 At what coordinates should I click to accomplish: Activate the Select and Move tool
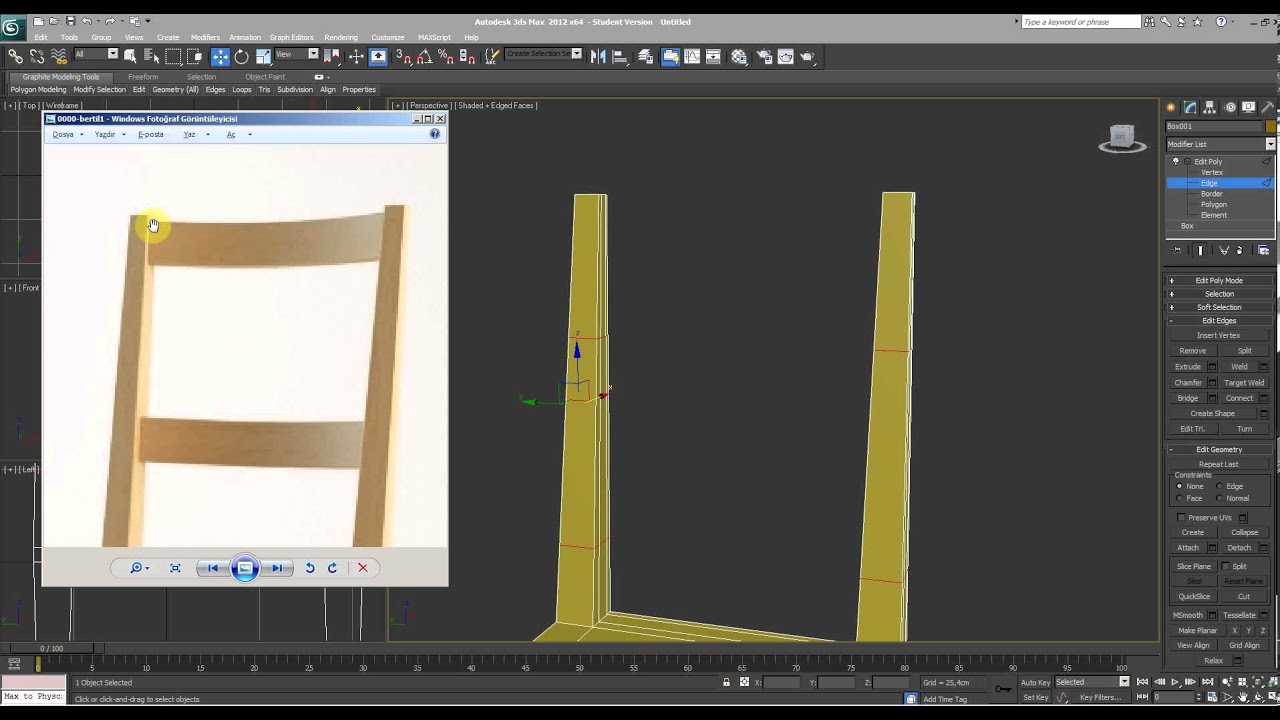coord(220,56)
